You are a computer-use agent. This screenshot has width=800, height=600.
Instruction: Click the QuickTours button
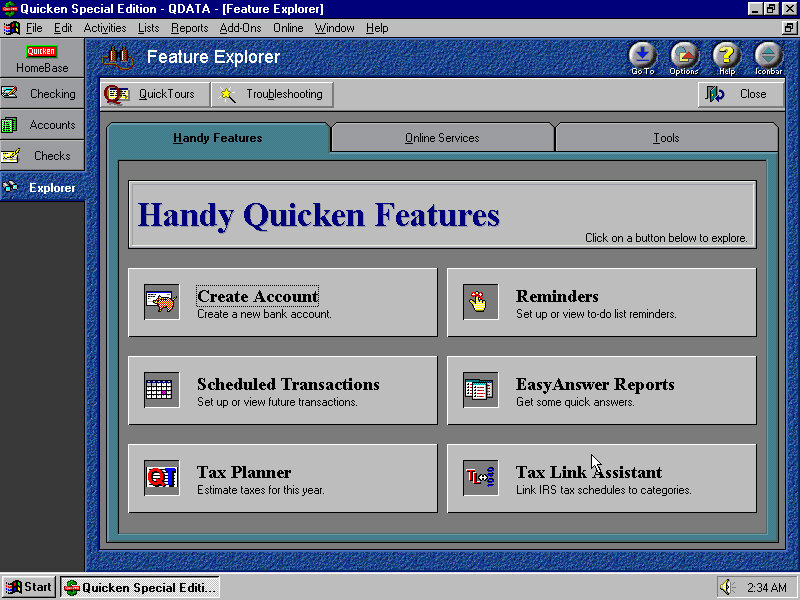155,94
